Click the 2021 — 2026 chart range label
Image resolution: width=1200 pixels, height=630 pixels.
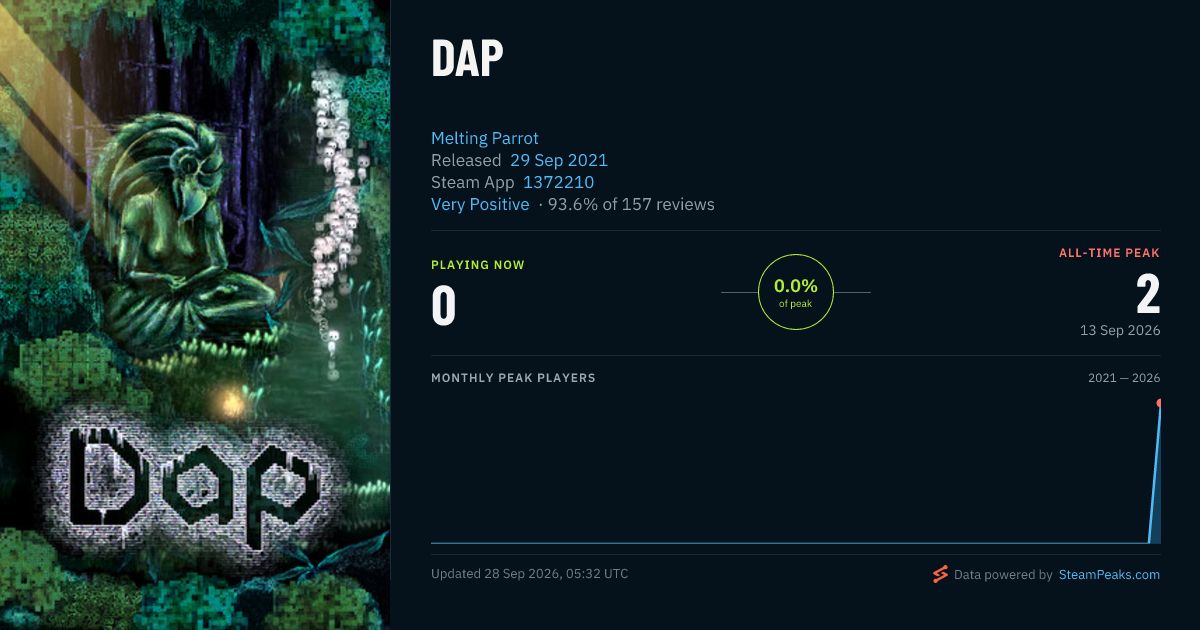click(1124, 378)
